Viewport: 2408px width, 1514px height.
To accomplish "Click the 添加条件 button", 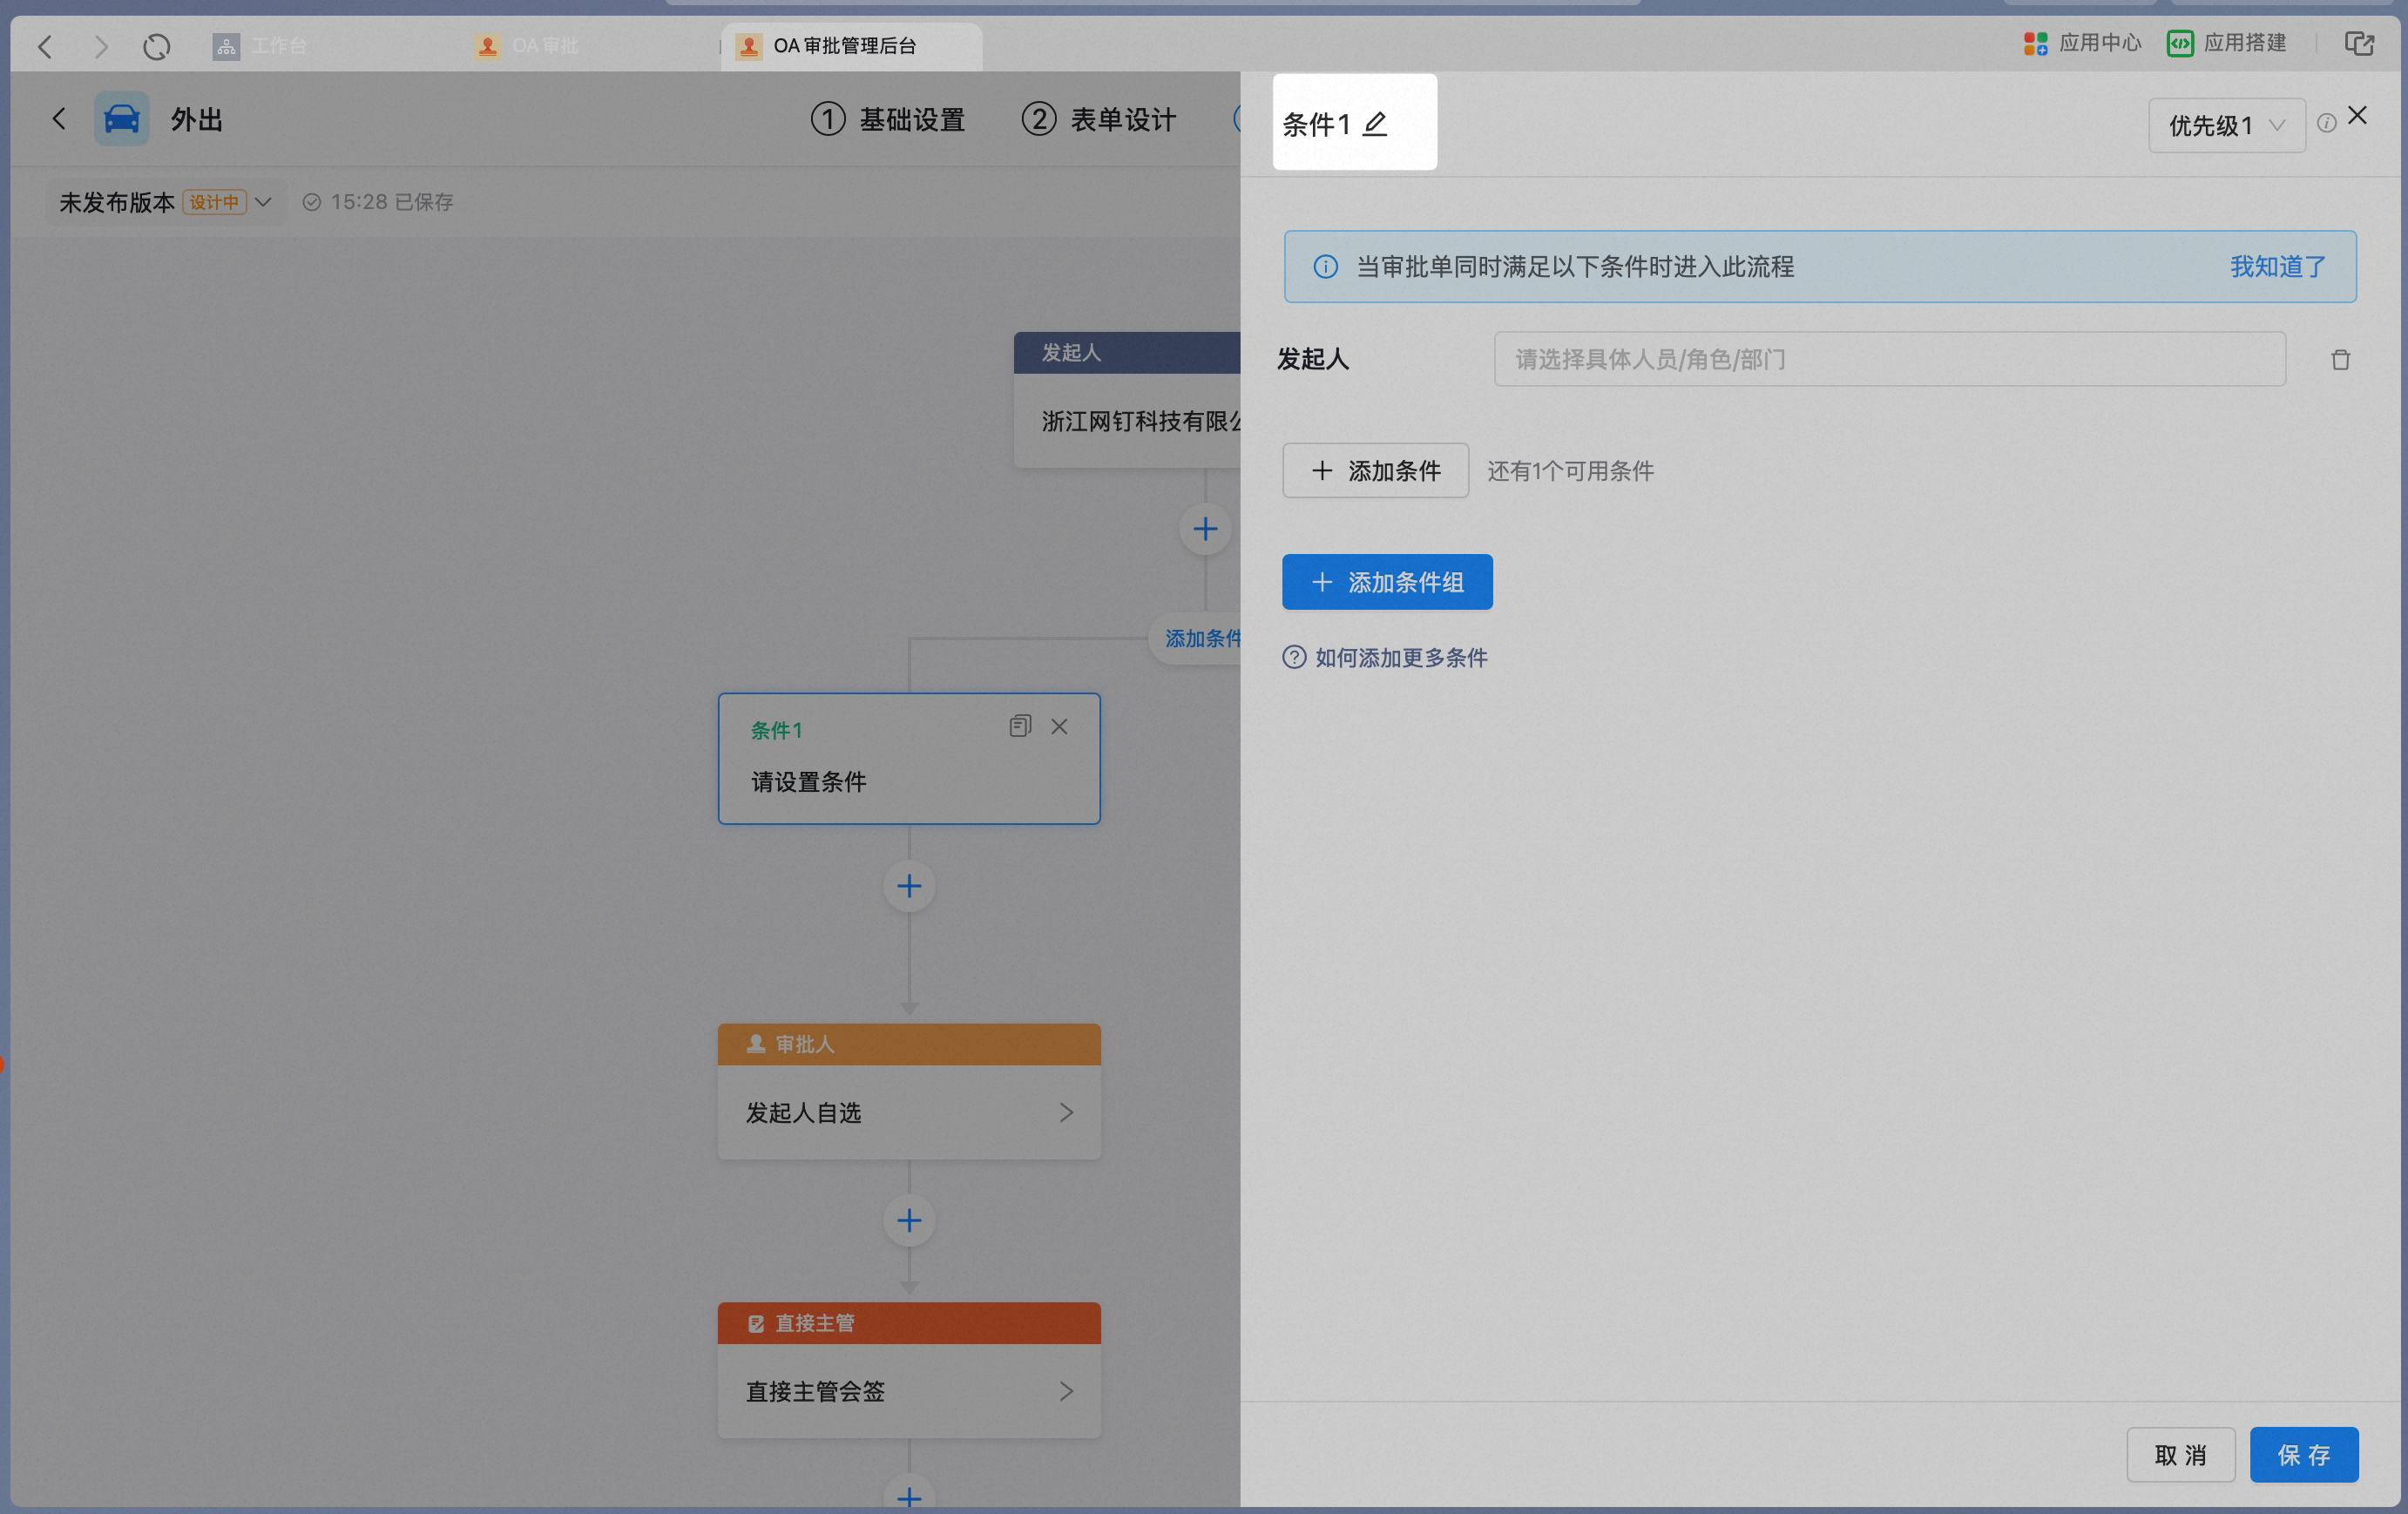I will click(x=1375, y=470).
